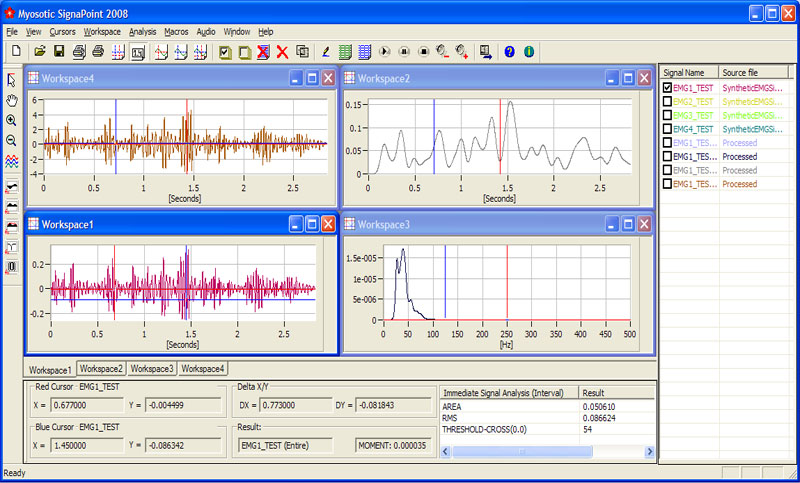Click the blue cursor line in the Workspace3 spectrum
Screen dimensions: 800x483
coord(445,282)
